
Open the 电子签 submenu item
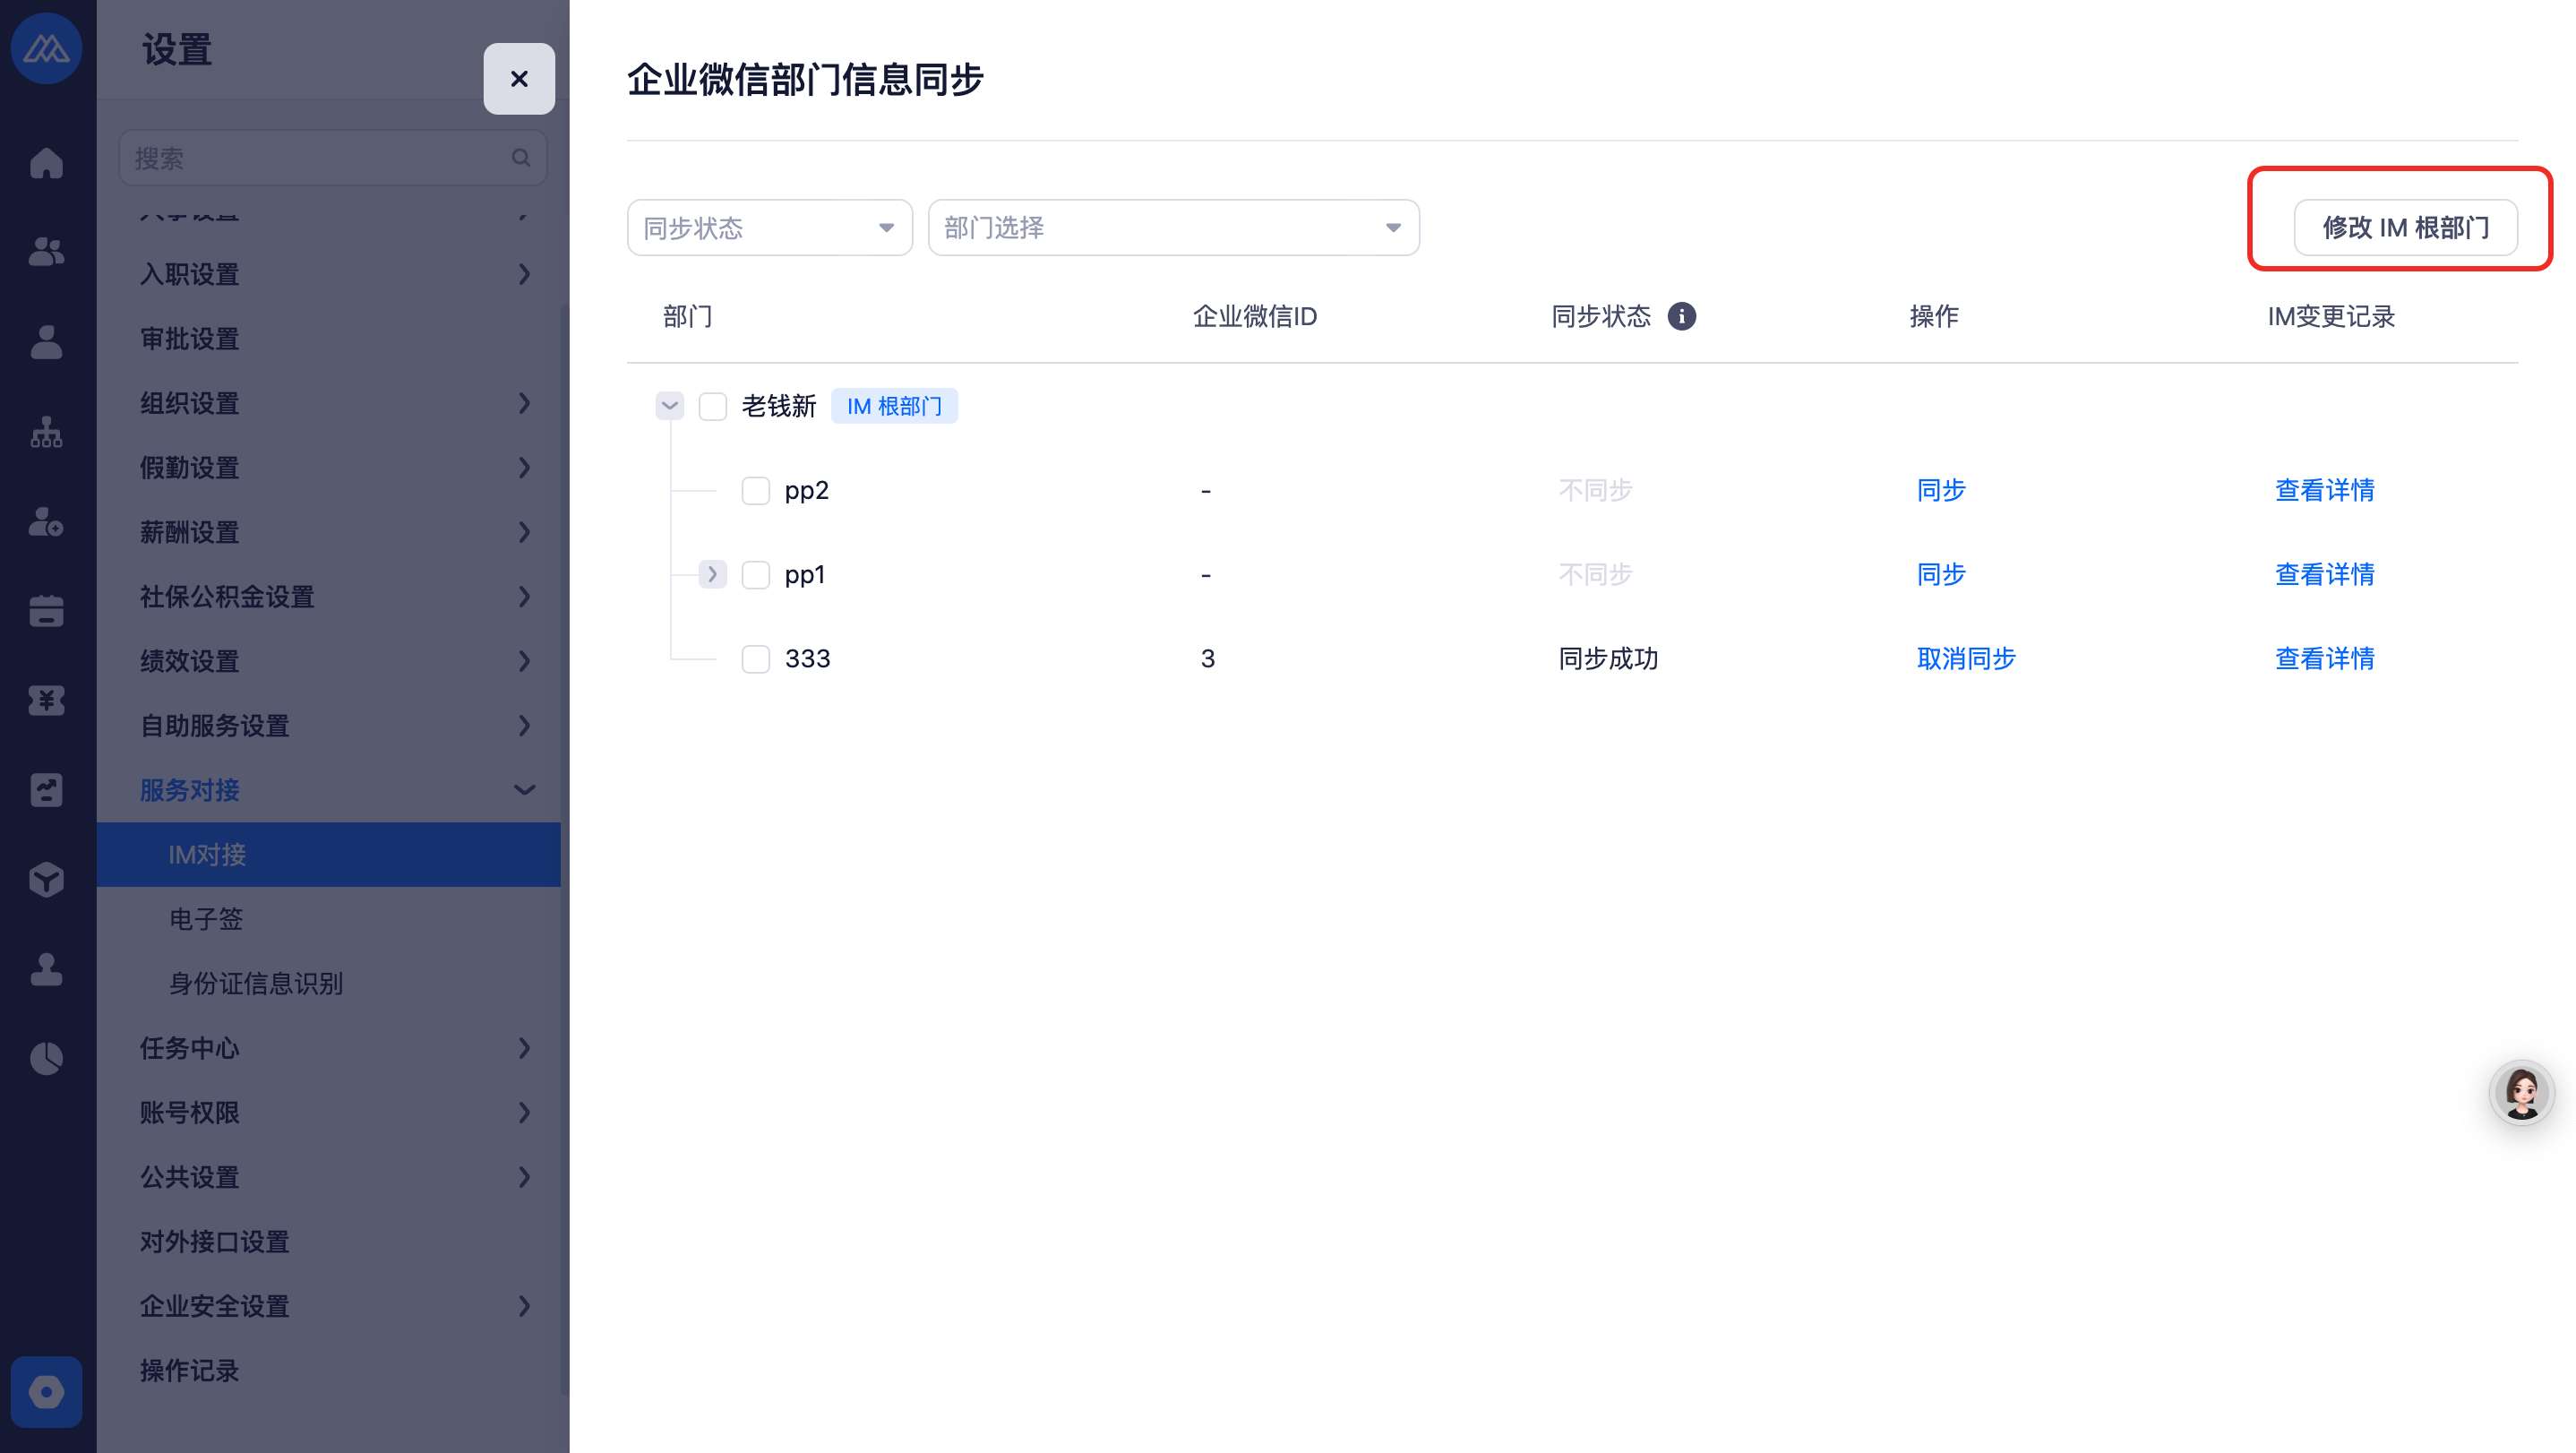[206, 919]
